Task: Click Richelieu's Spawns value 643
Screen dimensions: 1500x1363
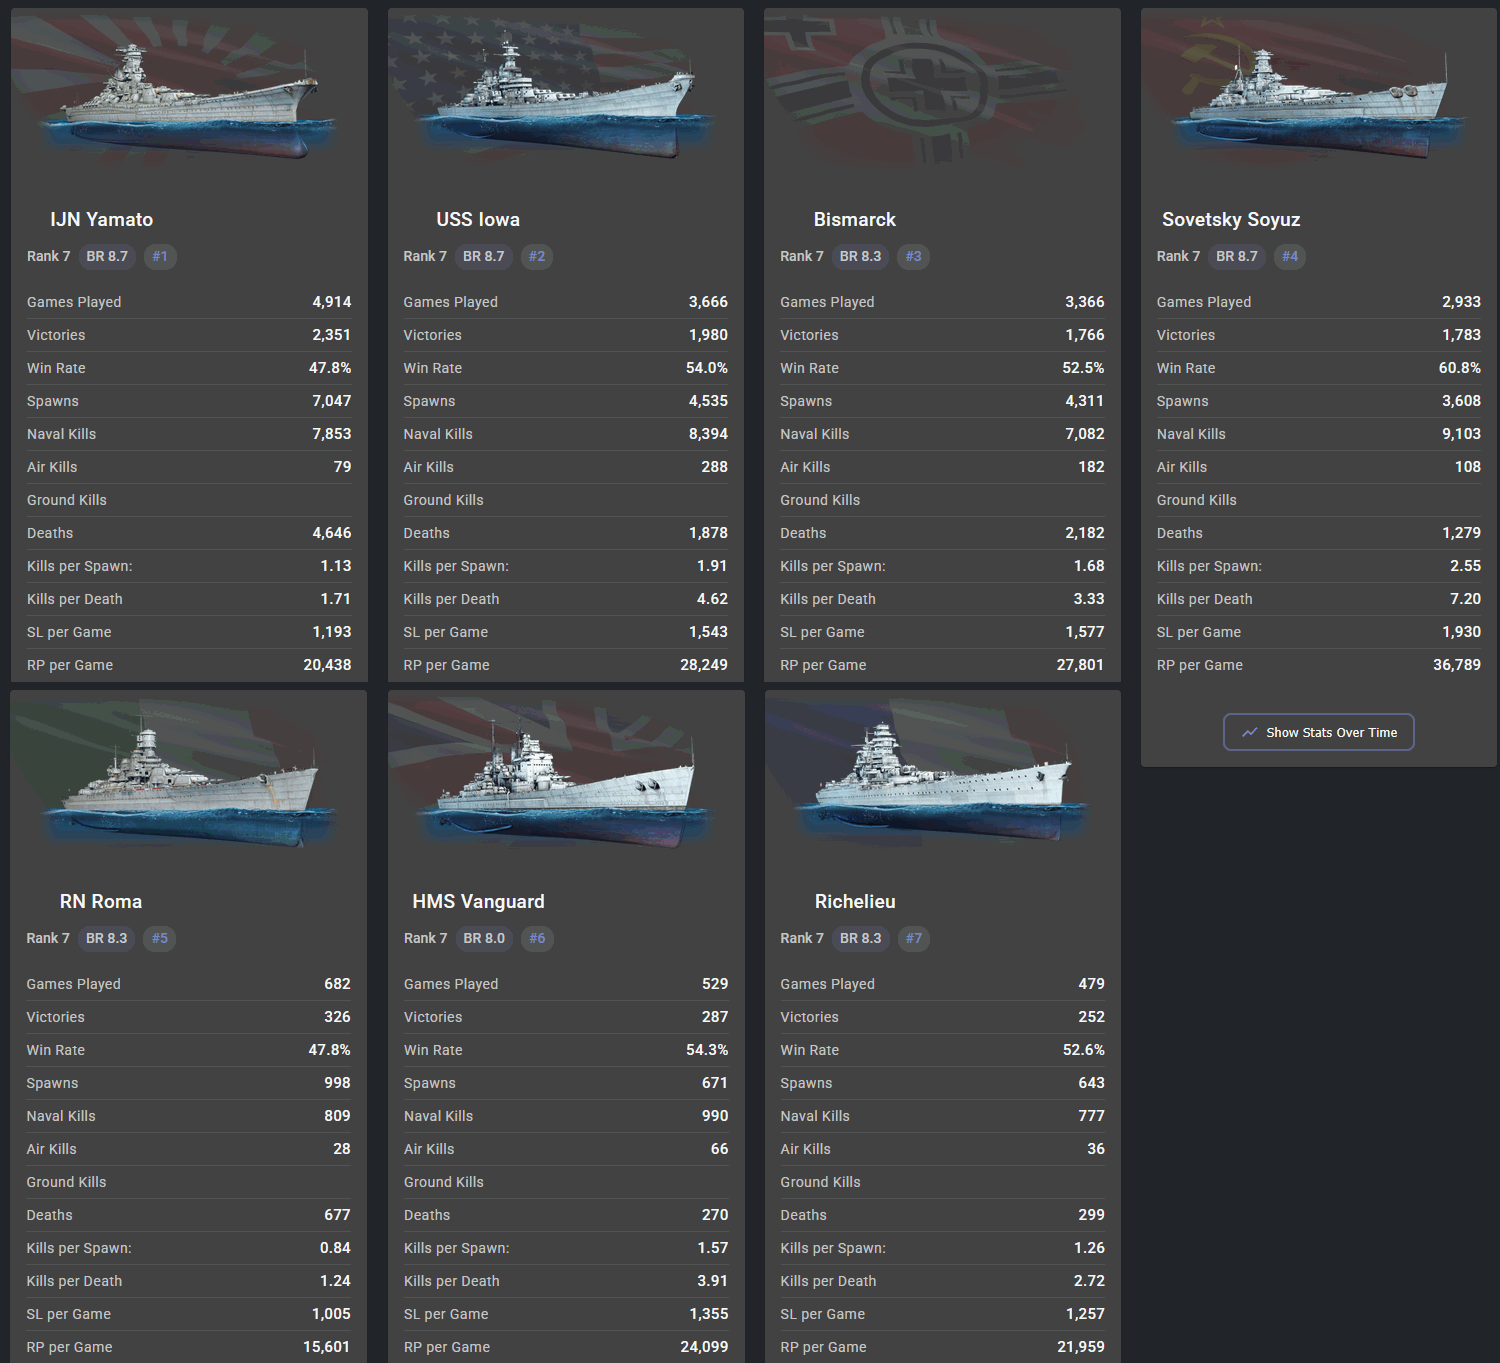Action: pyautogui.click(x=1091, y=1083)
